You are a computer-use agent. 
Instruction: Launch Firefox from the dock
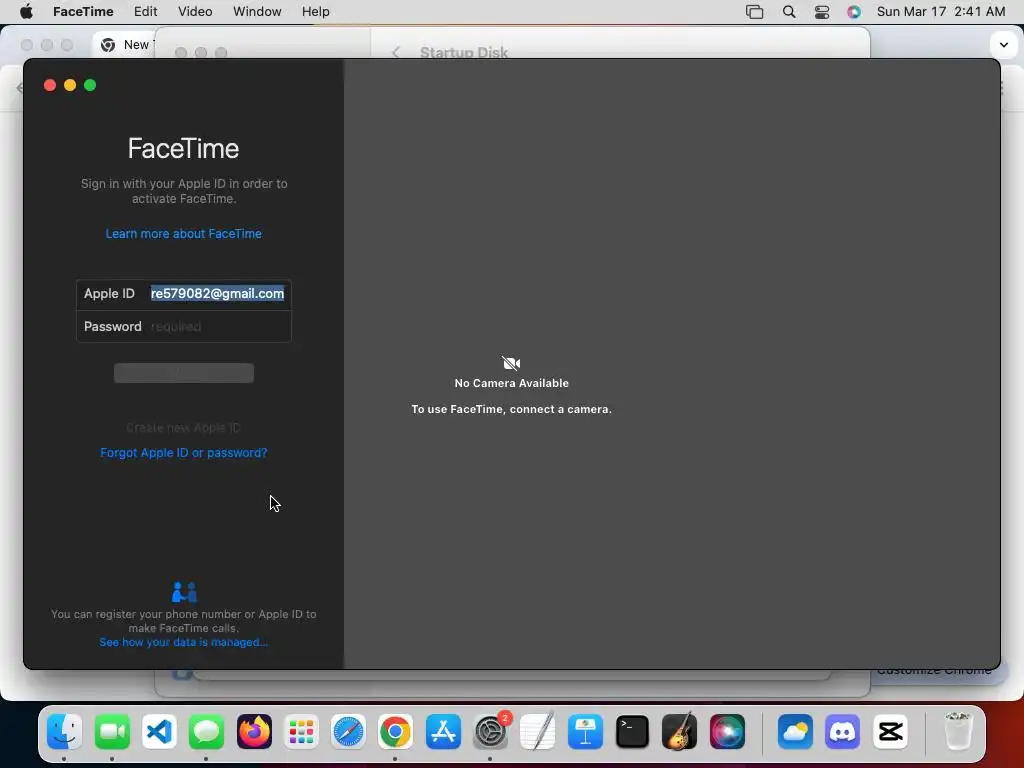click(254, 731)
